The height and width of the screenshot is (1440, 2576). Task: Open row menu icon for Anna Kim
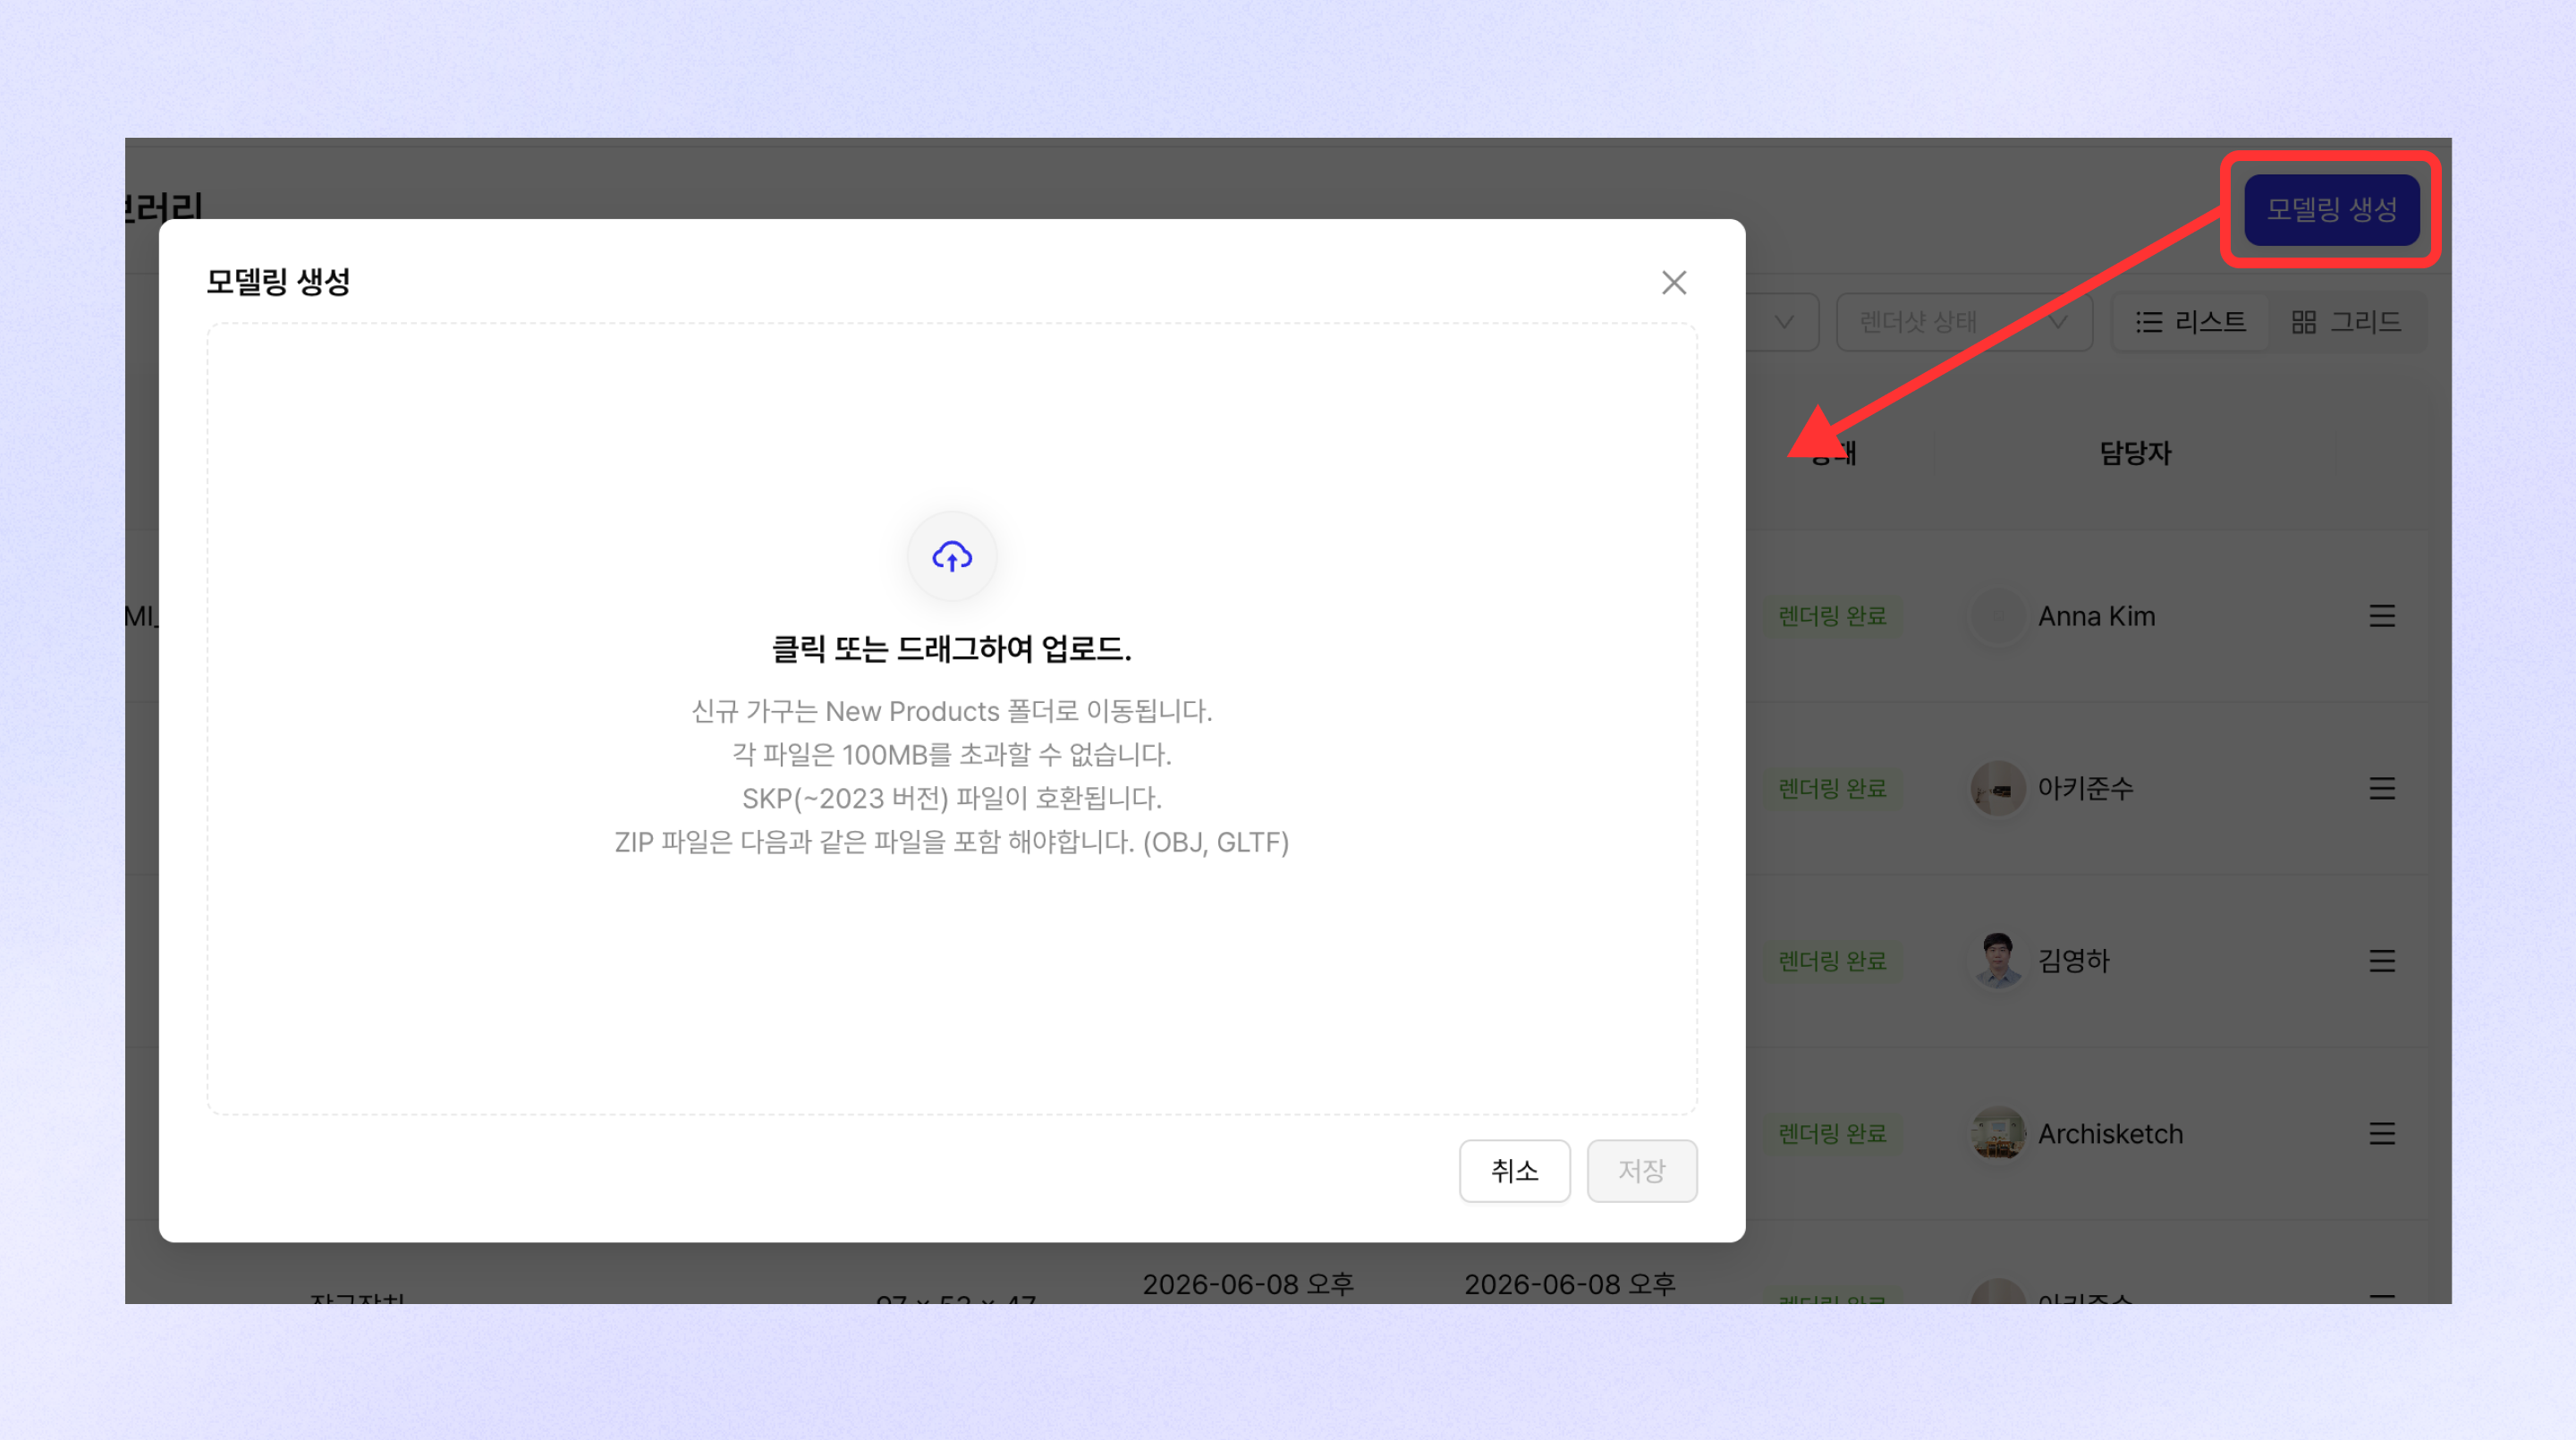click(2381, 616)
